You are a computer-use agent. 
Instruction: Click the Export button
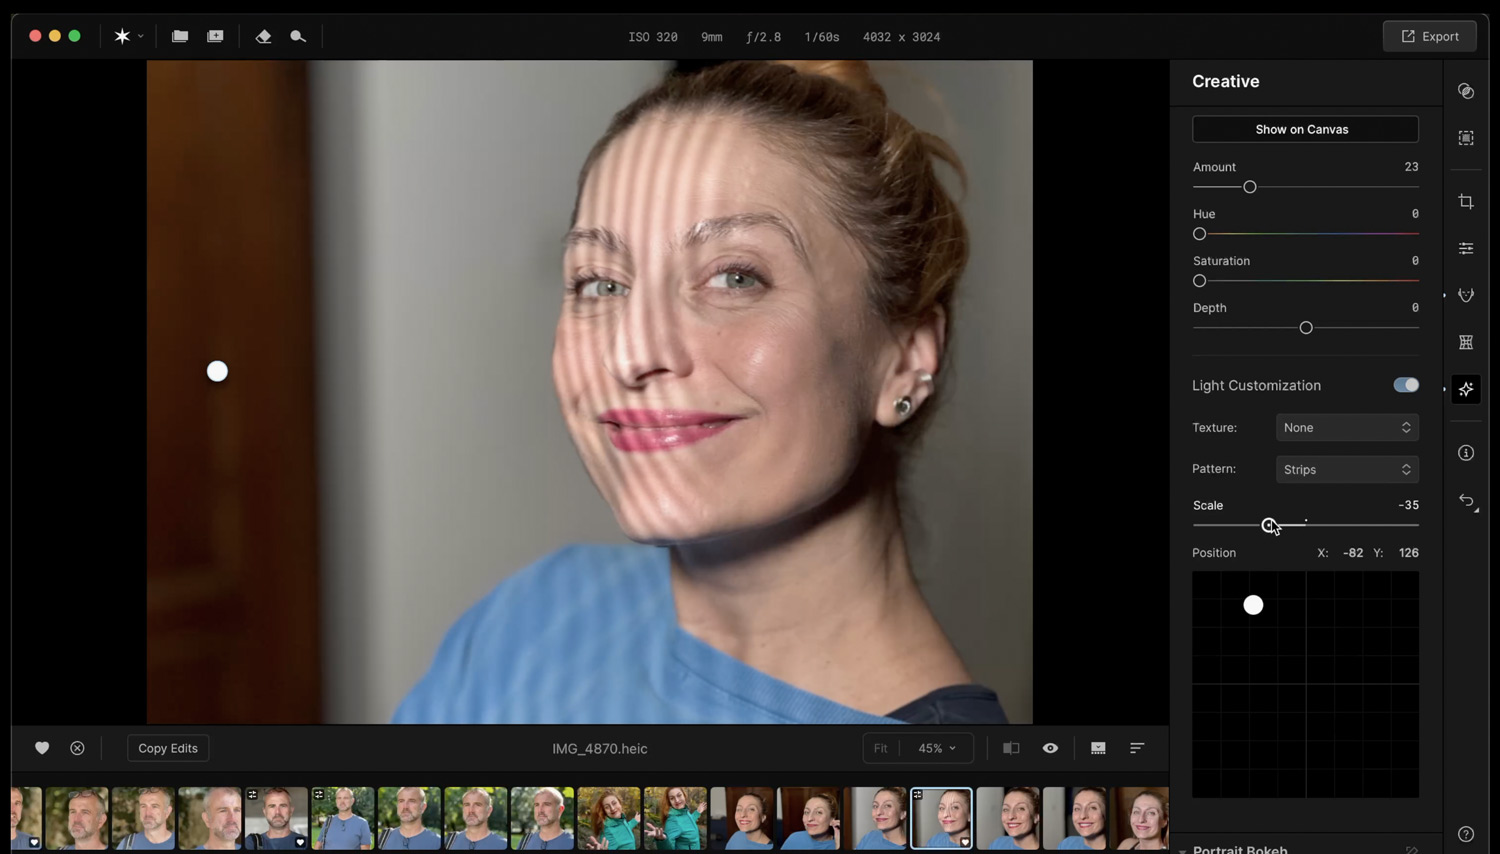point(1429,36)
